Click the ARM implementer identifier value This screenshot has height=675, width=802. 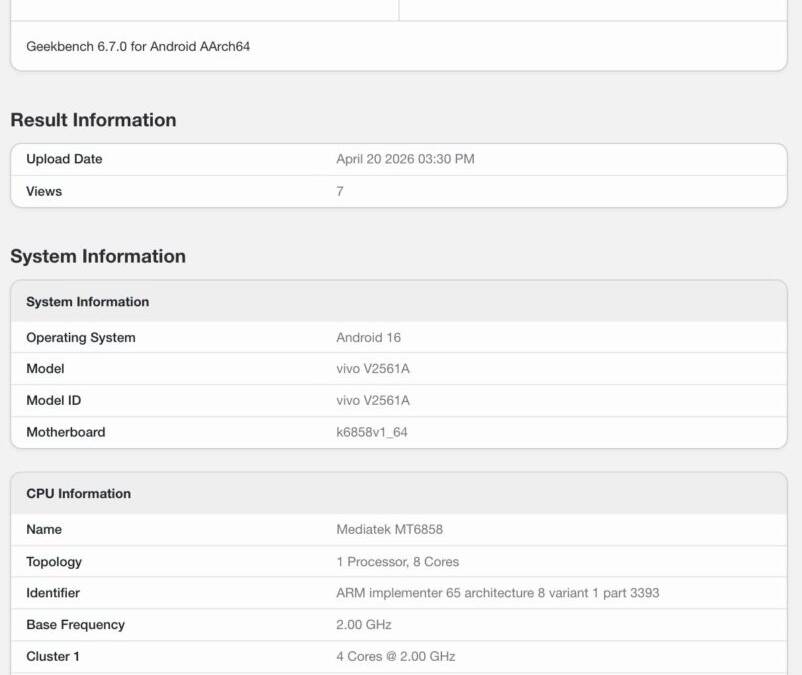[x=497, y=593]
